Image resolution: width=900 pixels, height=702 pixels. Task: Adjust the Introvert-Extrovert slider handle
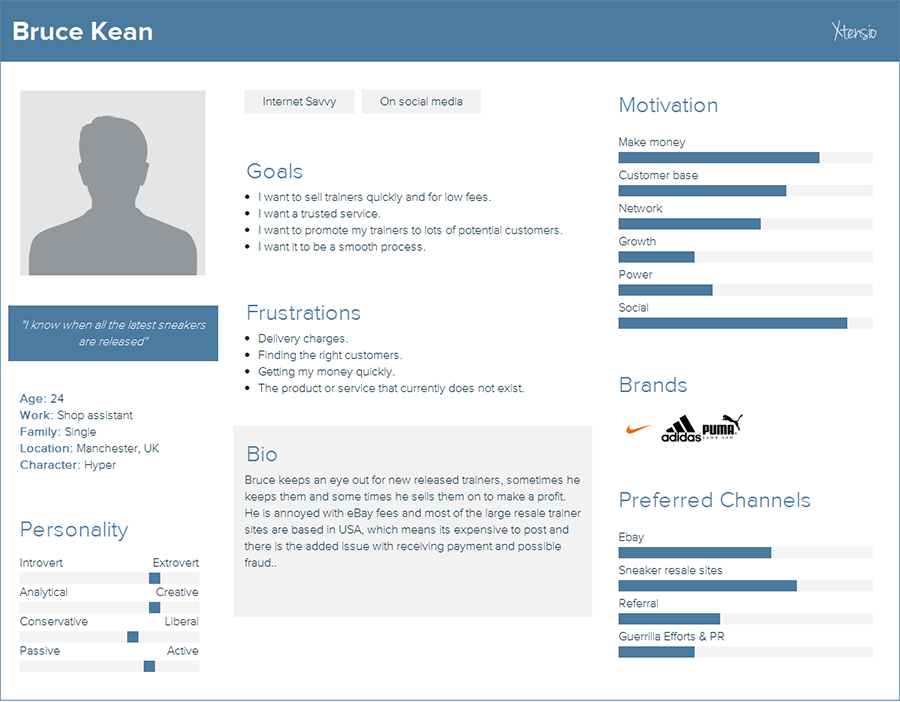[x=154, y=578]
